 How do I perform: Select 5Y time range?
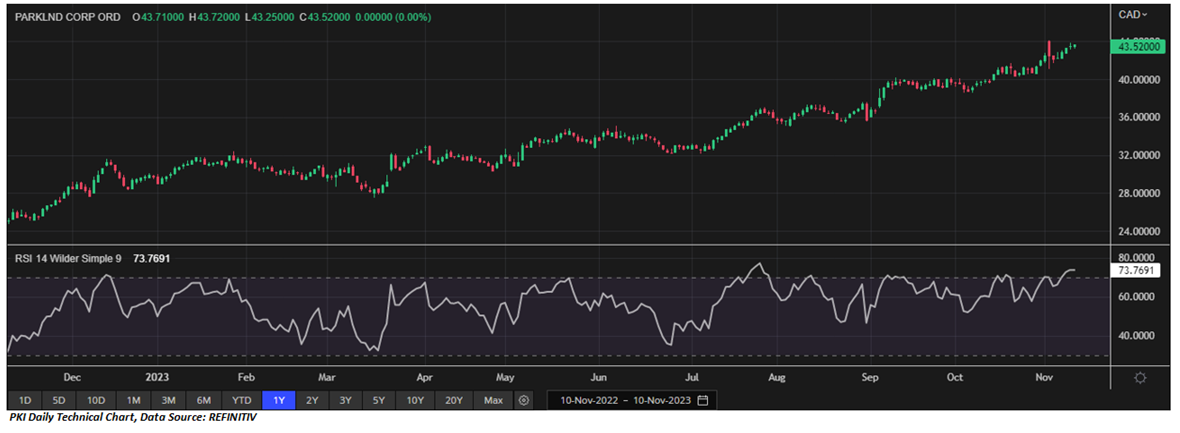378,400
